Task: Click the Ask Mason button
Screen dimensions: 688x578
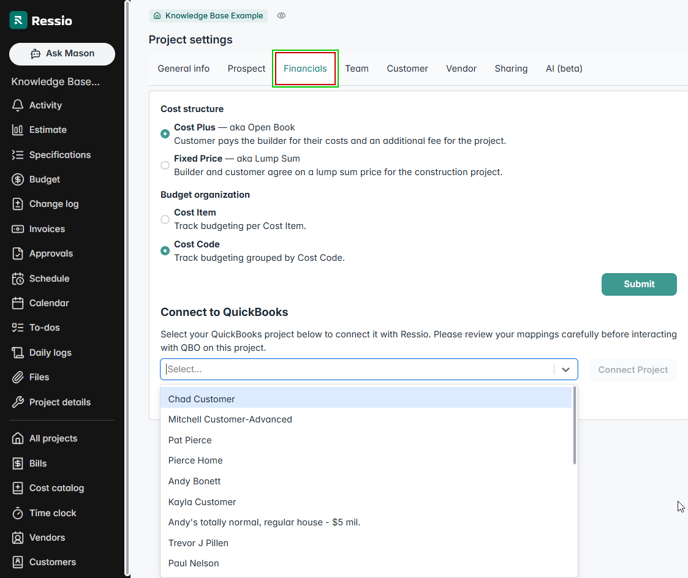Action: click(62, 54)
